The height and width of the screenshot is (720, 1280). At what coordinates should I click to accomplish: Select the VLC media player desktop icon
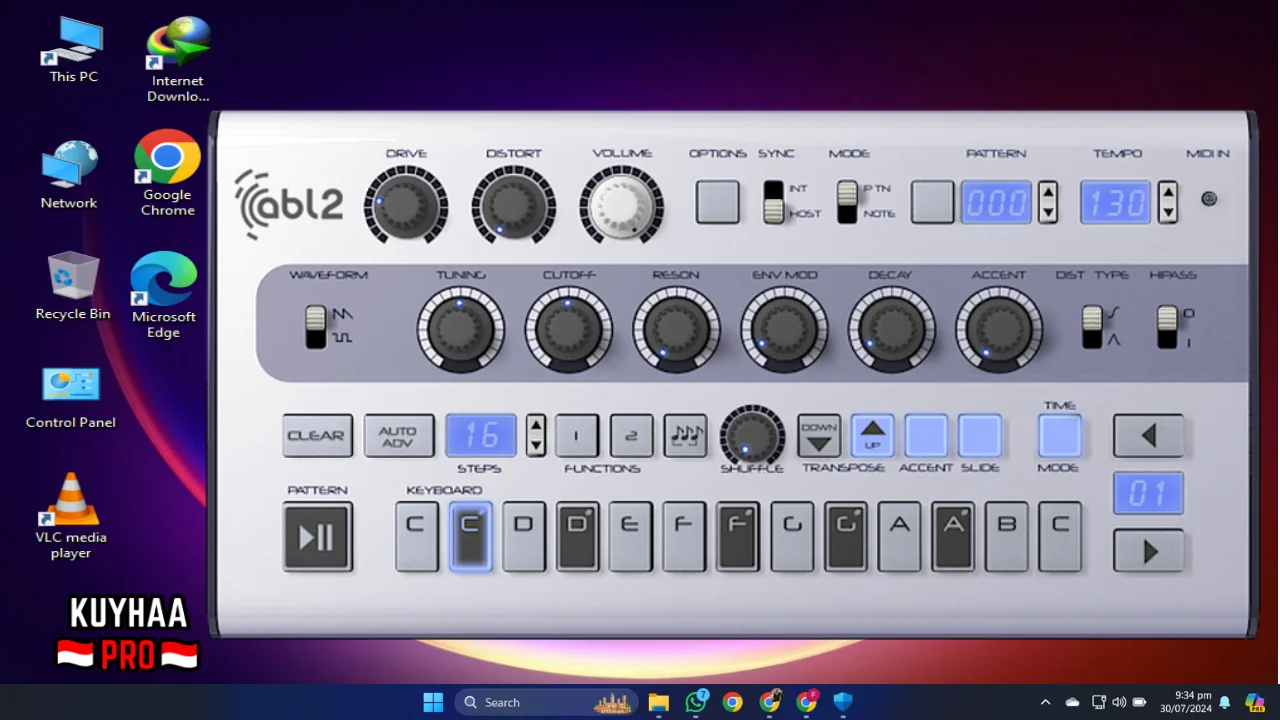71,515
